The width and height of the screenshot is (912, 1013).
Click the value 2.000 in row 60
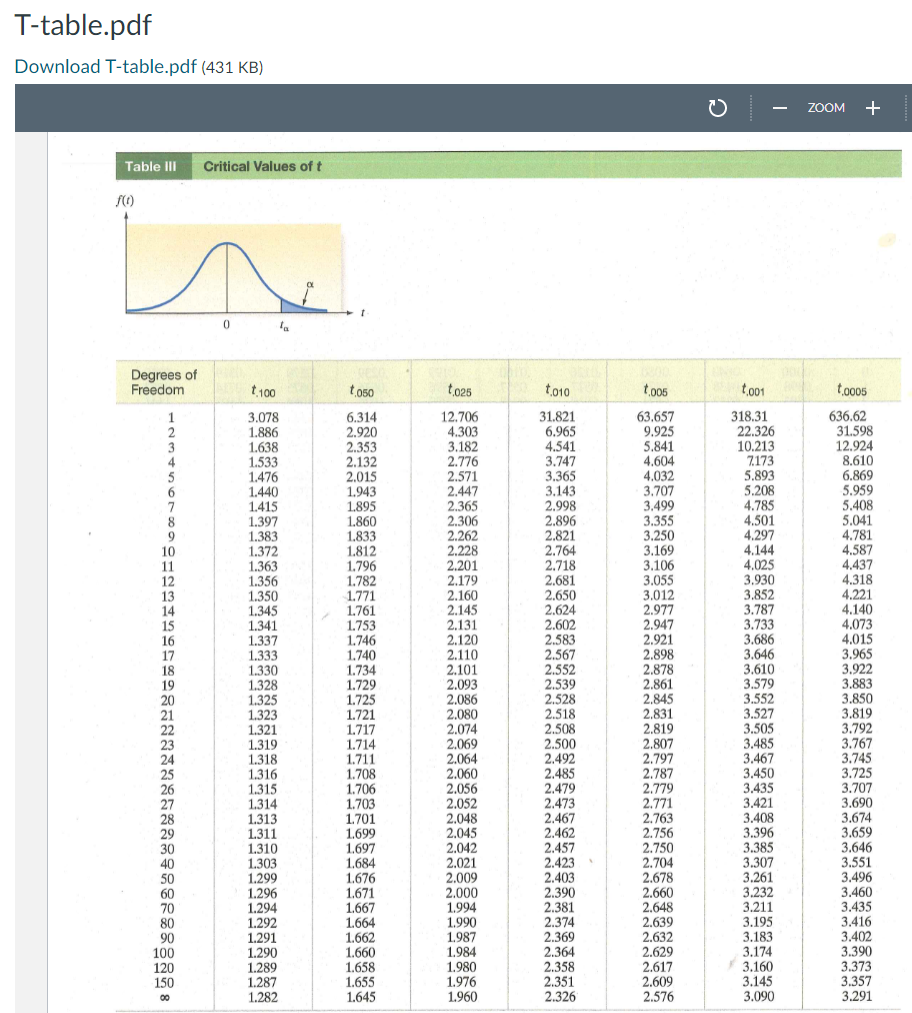462,893
